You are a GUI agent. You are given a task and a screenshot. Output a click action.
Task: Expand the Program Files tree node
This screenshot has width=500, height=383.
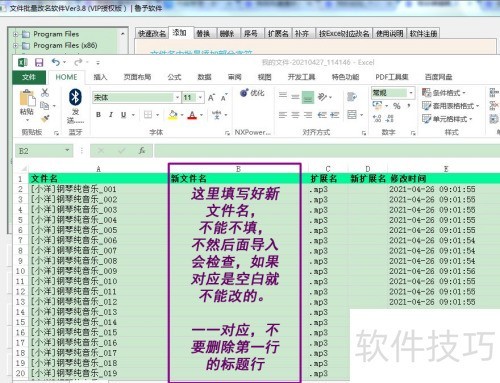click(15, 34)
